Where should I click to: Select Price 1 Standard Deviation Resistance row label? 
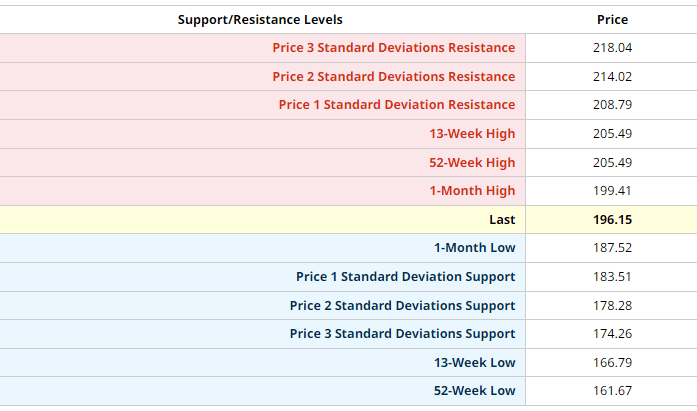tap(396, 105)
